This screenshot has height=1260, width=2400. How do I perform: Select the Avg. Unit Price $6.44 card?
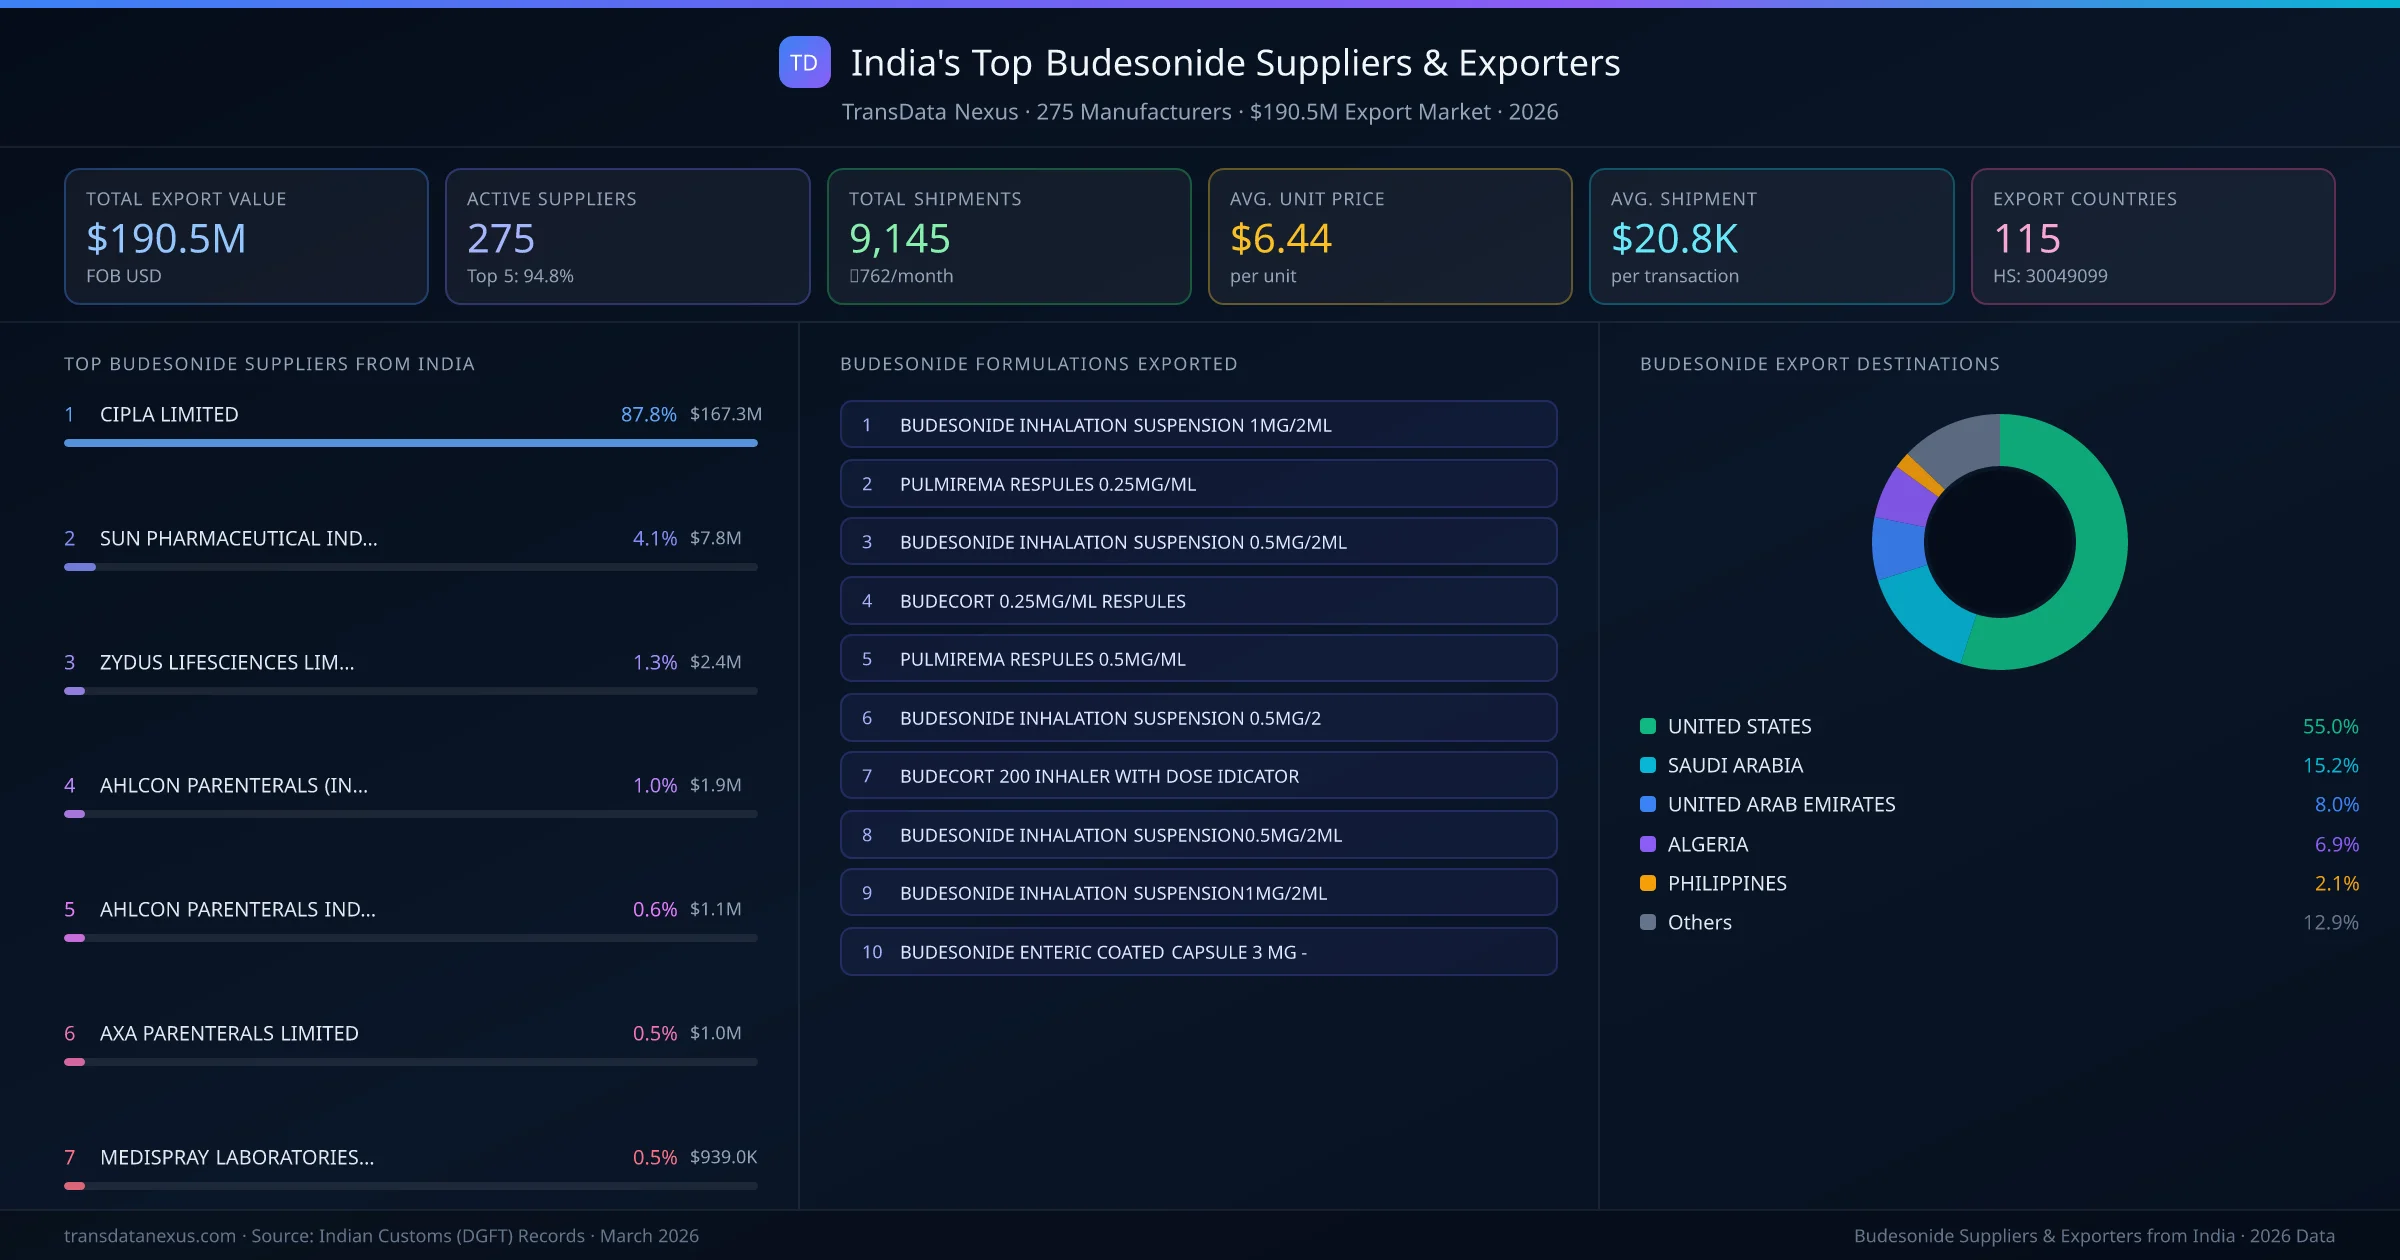[1390, 236]
